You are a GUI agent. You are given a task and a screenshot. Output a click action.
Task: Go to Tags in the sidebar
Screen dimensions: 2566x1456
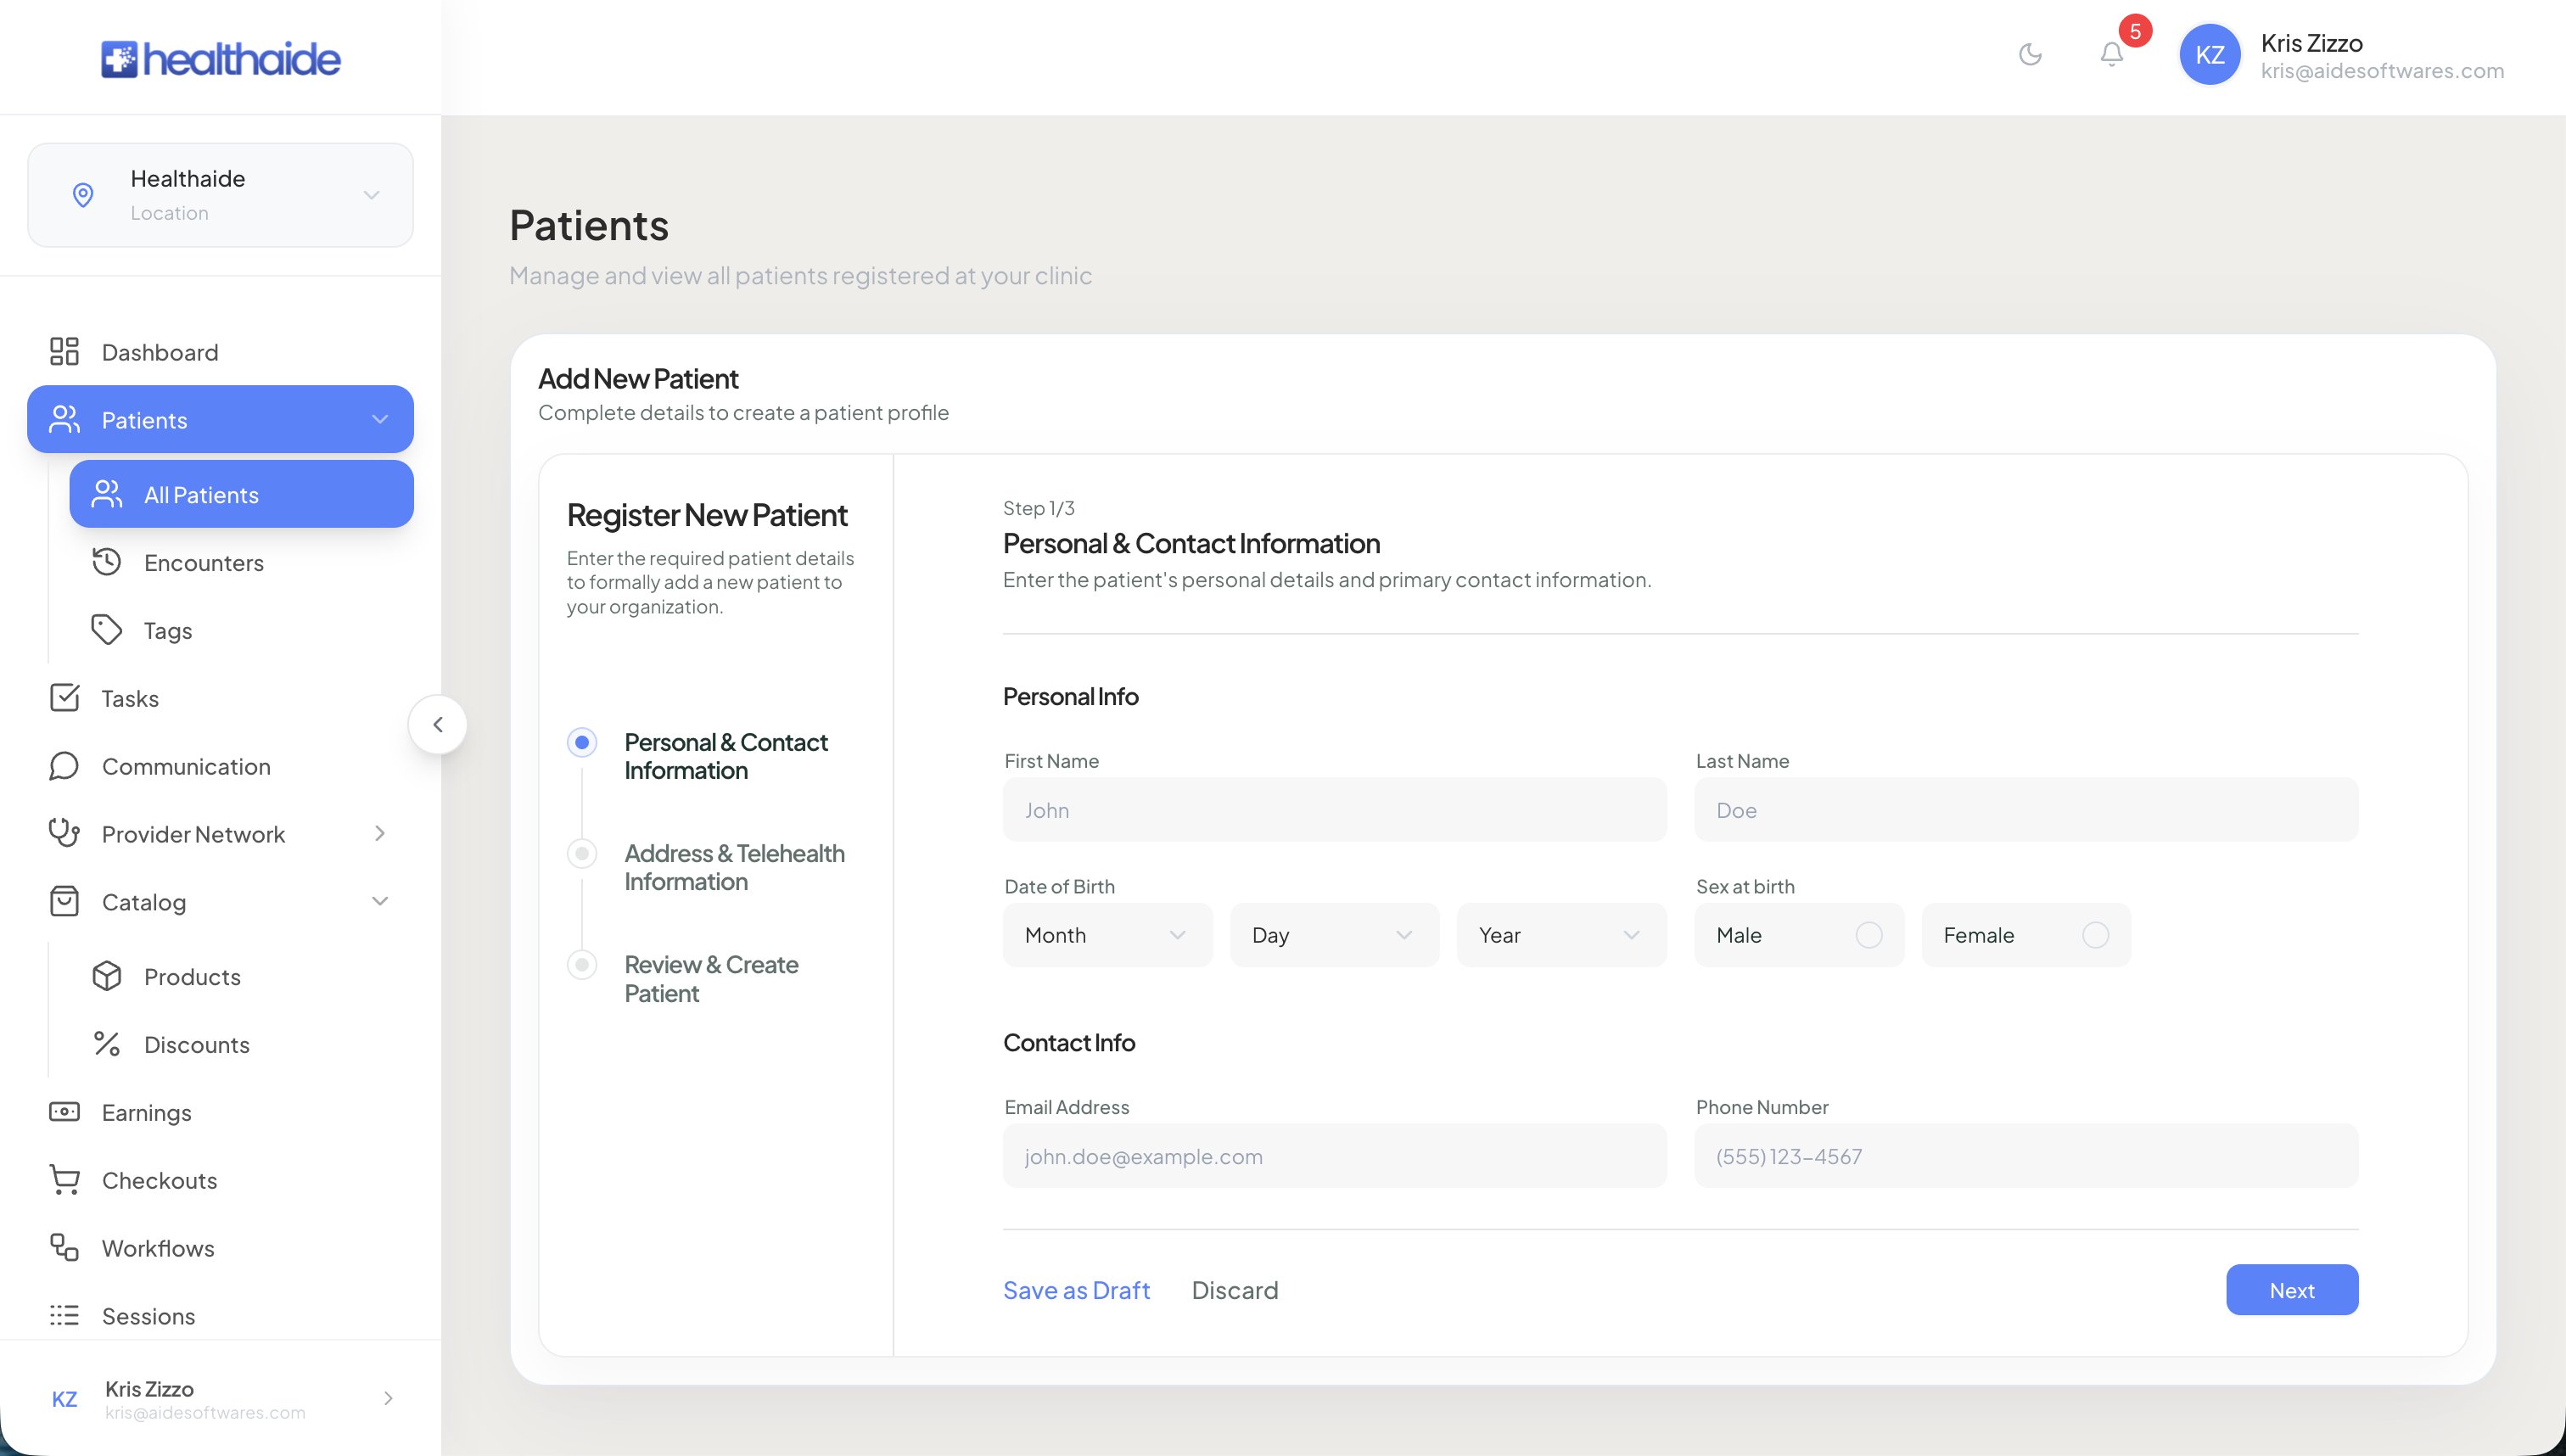click(241, 630)
